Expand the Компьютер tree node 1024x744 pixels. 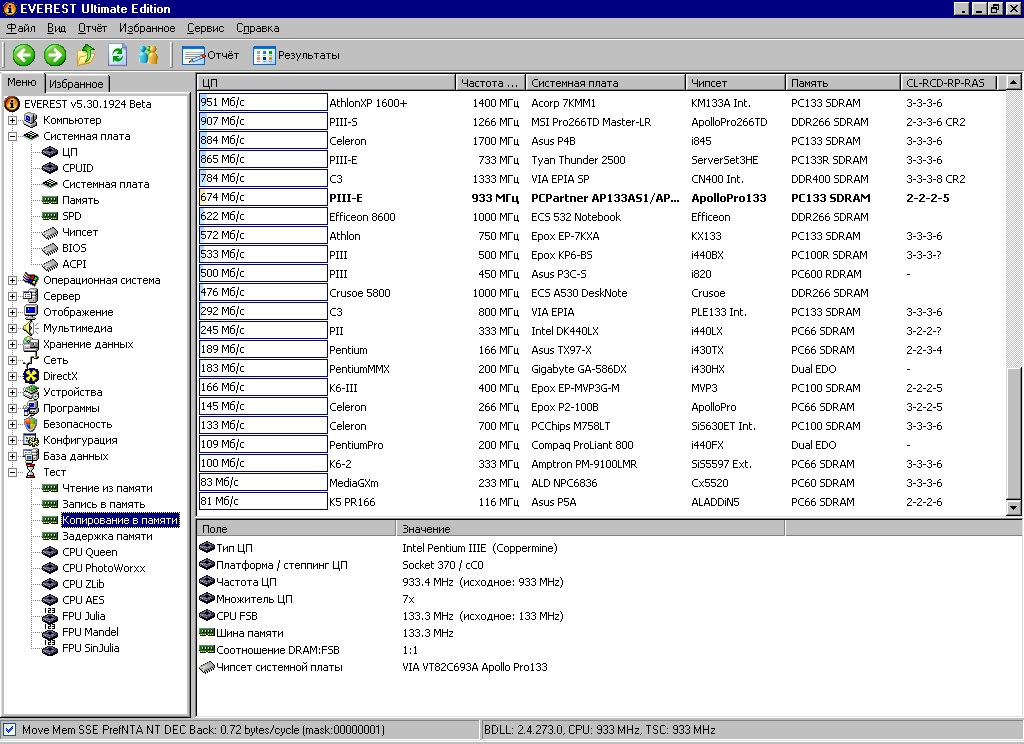(13, 120)
